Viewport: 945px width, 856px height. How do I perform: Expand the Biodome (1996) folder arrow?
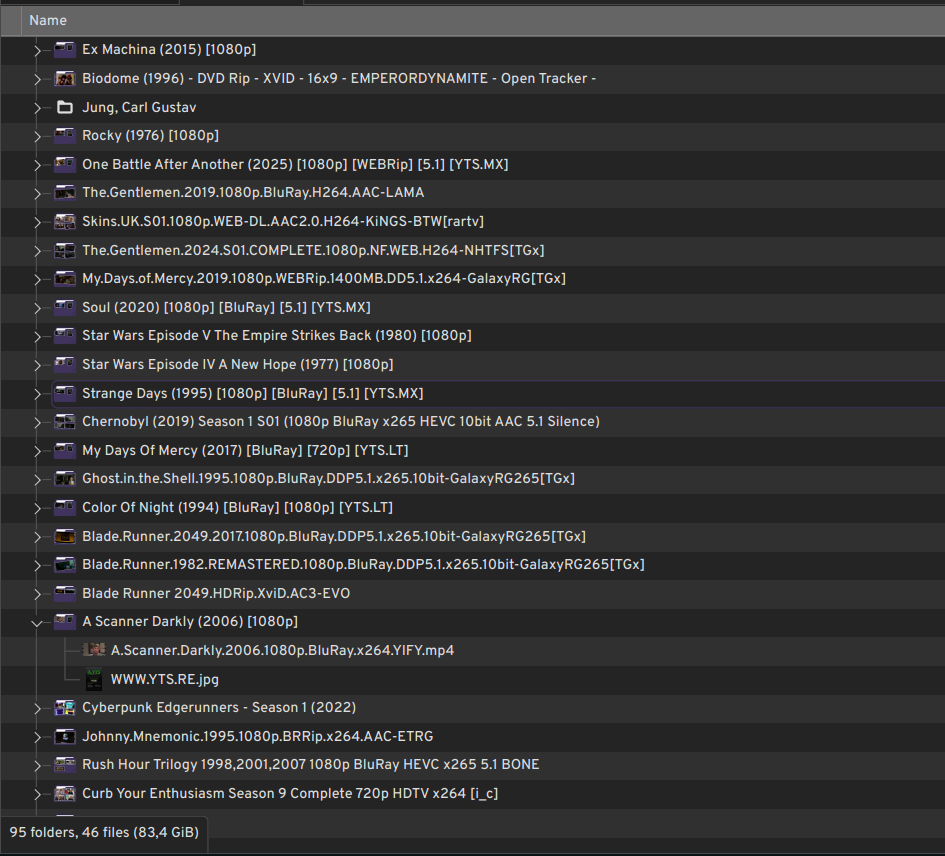37,79
